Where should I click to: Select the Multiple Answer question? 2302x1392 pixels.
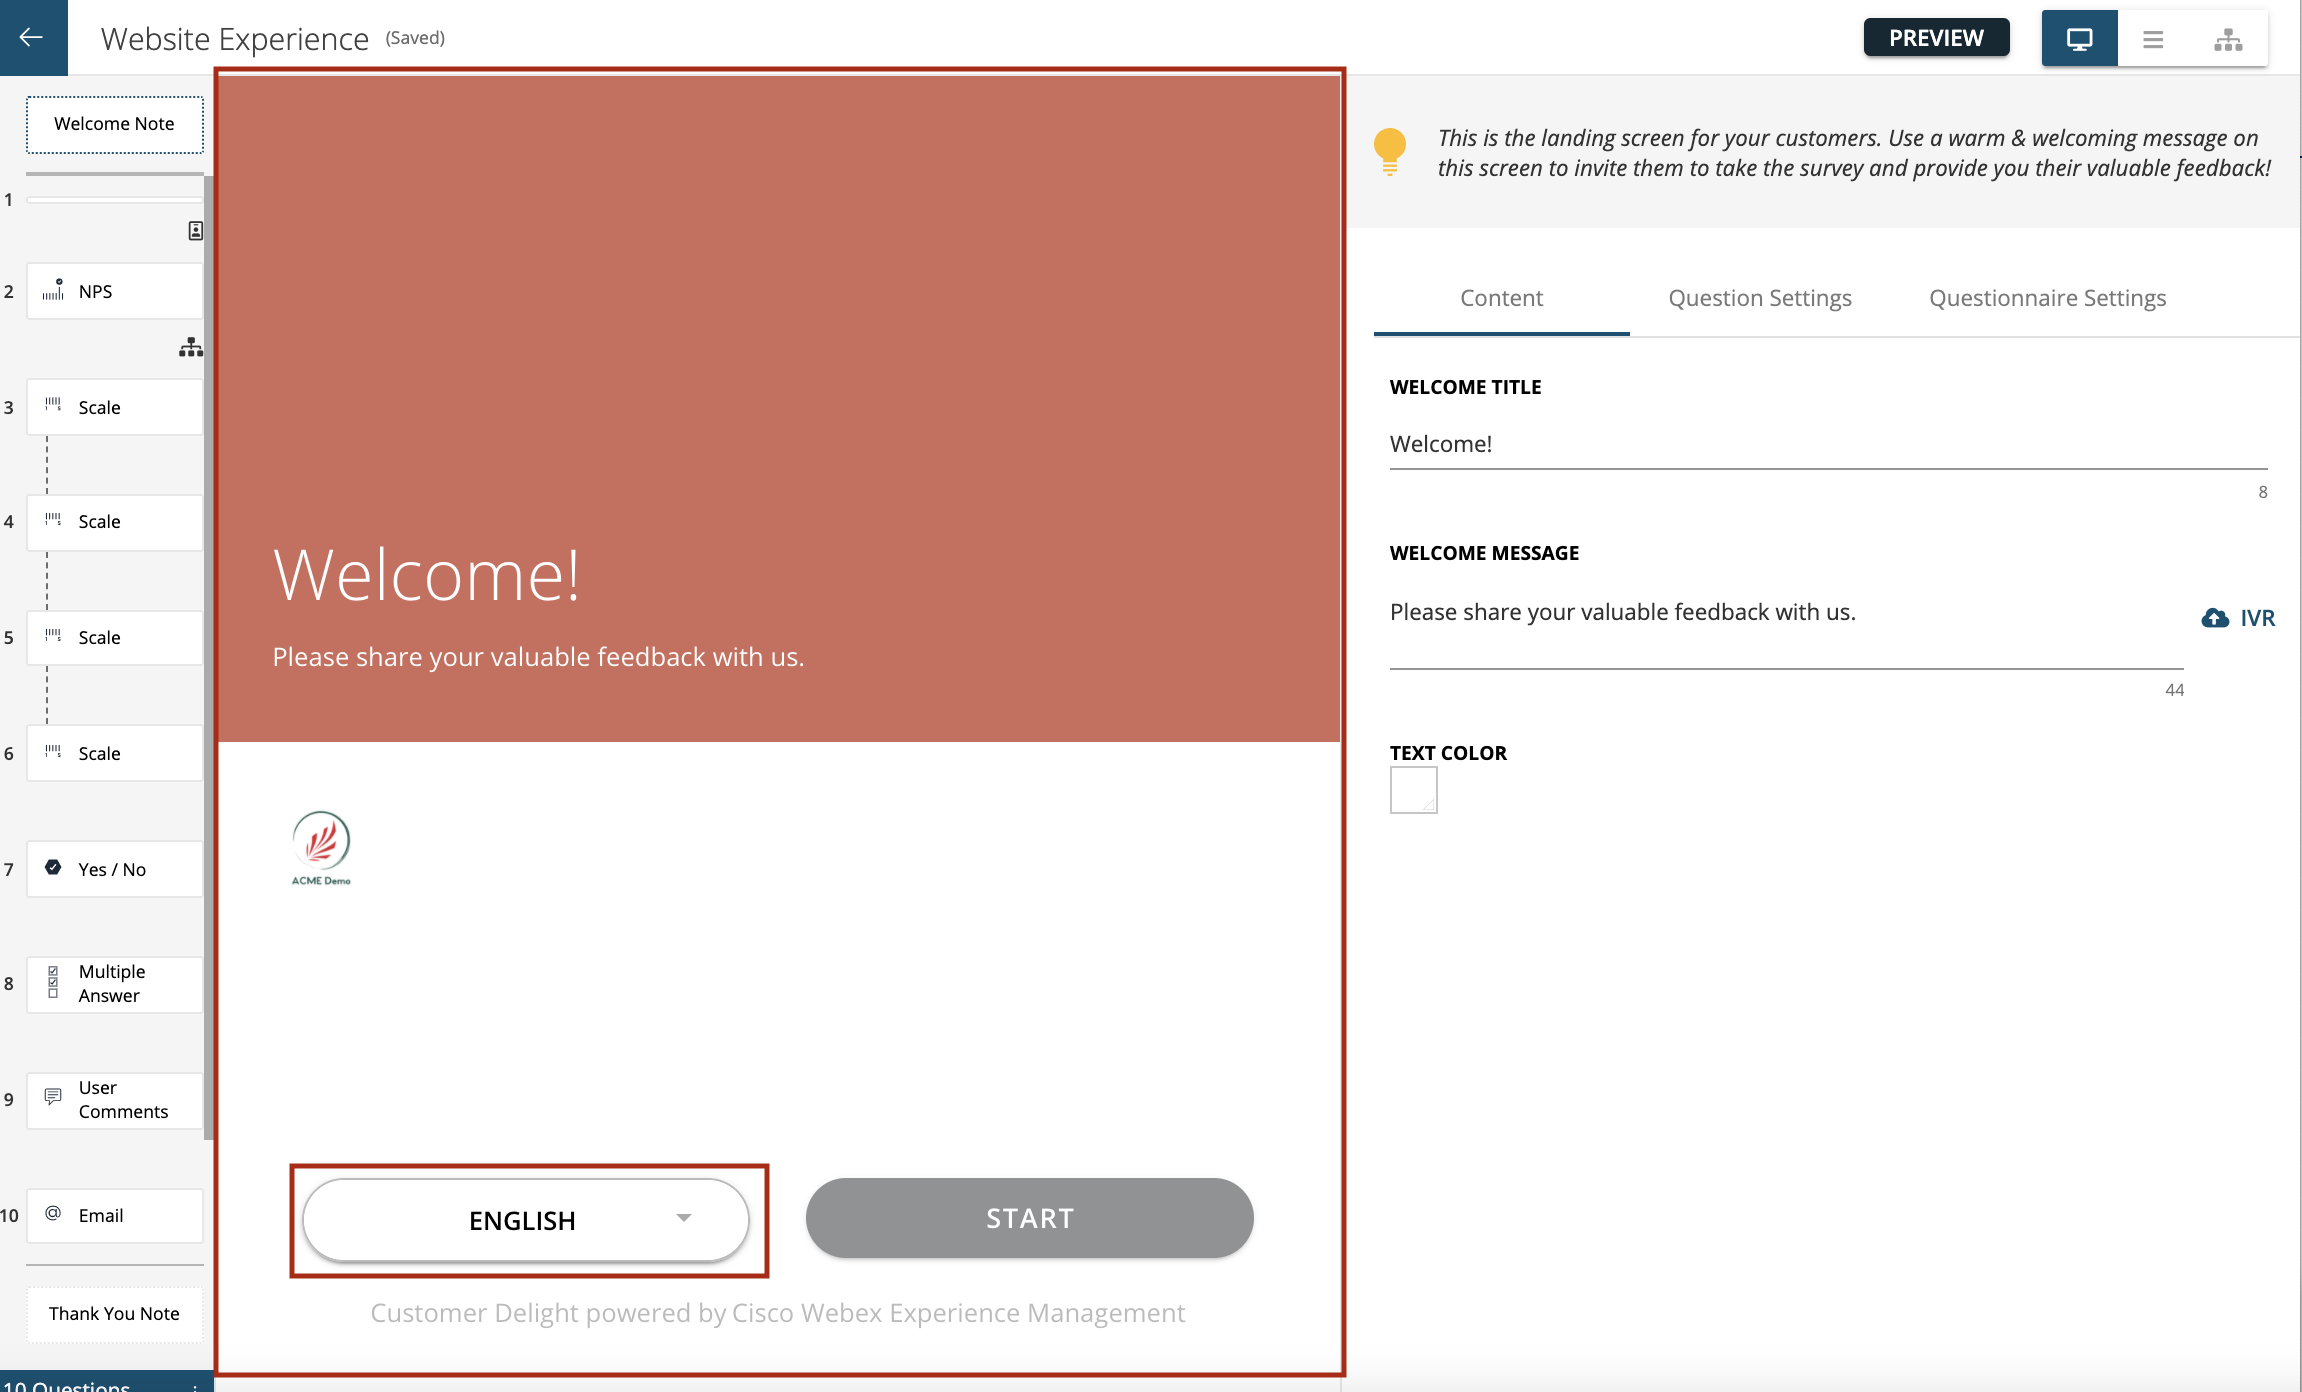(x=115, y=984)
